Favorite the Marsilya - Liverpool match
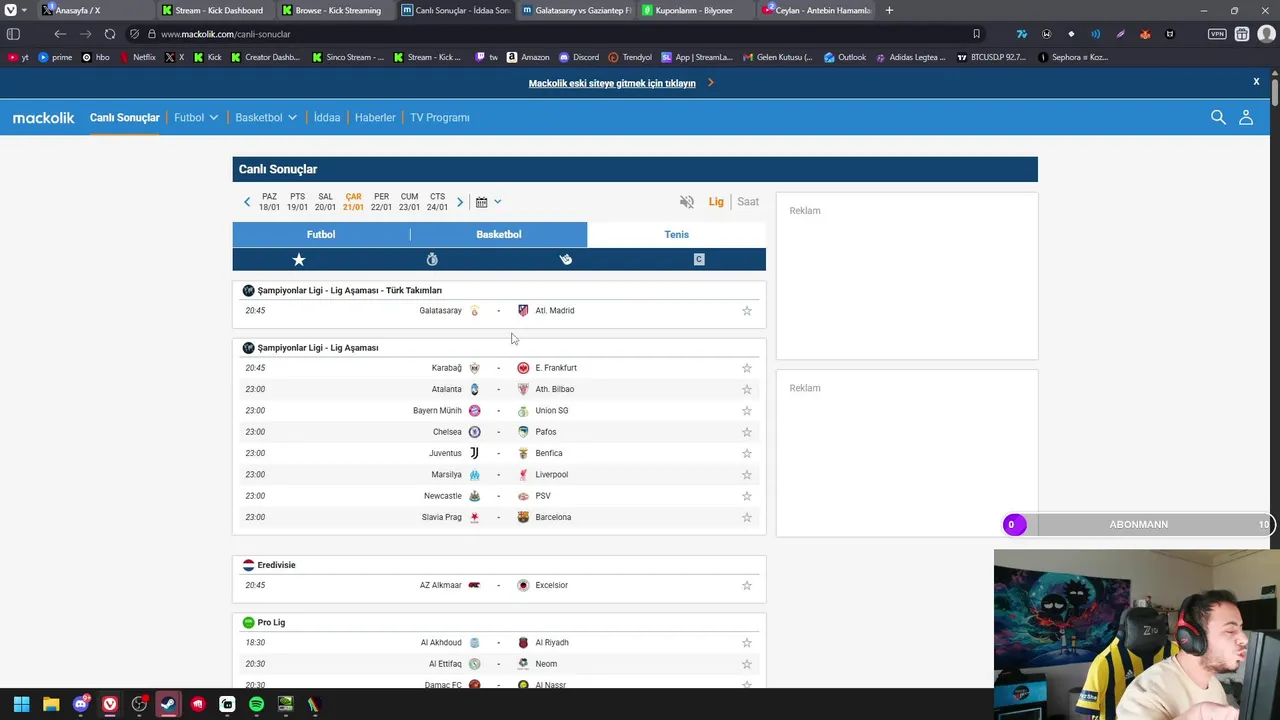The height and width of the screenshot is (720, 1280). click(x=746, y=475)
